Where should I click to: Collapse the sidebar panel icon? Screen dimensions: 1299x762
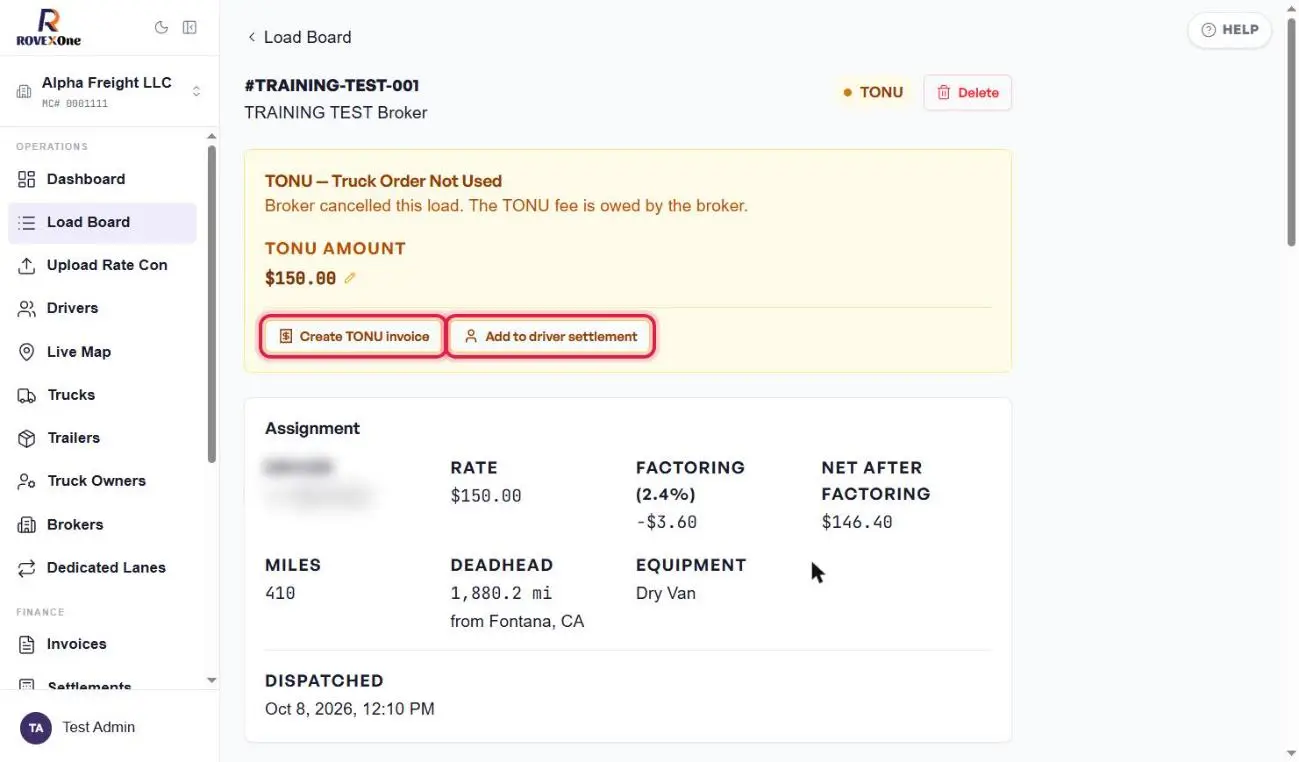click(189, 28)
